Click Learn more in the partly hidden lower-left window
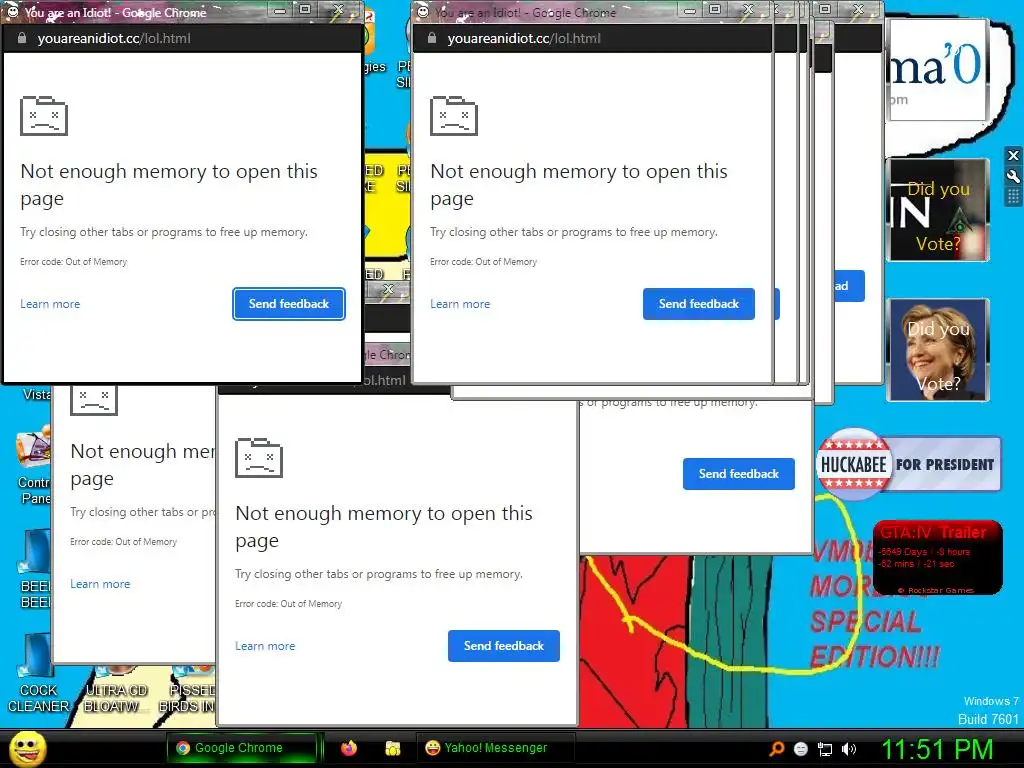Screen dimensions: 1024x768 [100, 584]
